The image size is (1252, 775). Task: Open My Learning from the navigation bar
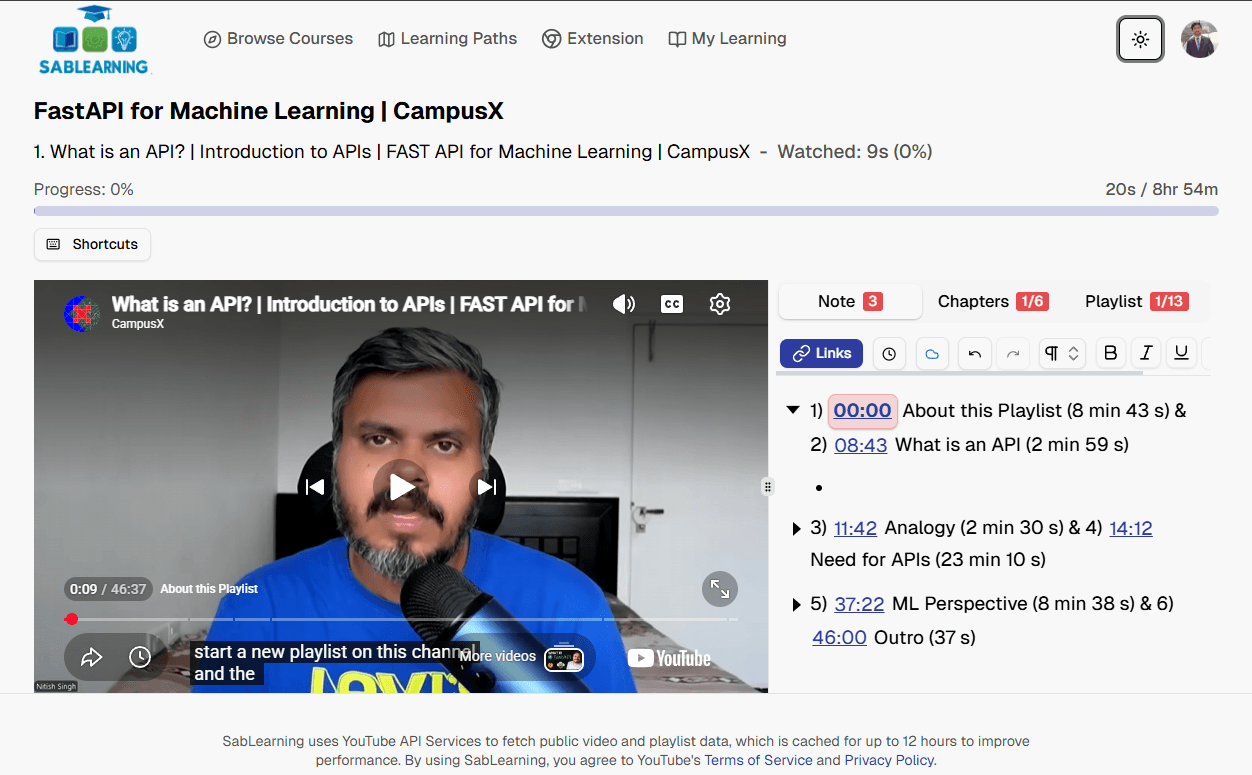coord(727,38)
